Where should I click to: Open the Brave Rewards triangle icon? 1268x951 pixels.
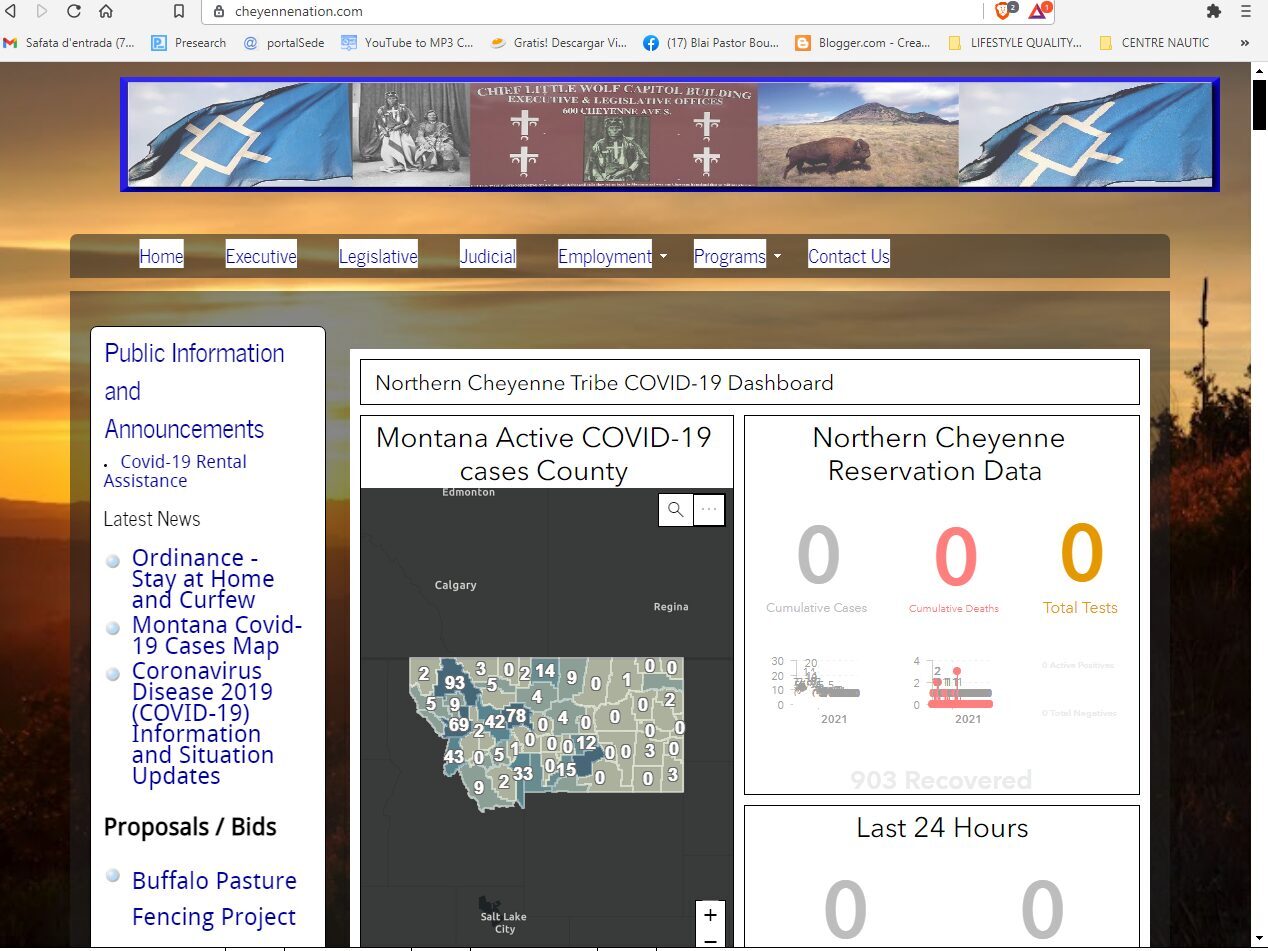point(1038,11)
